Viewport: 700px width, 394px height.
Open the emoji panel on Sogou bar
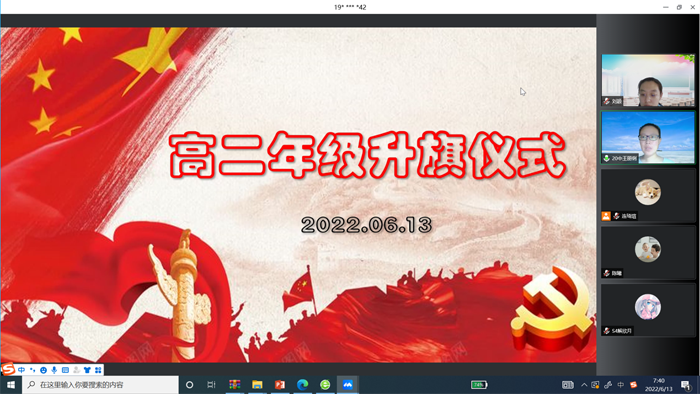click(x=43, y=370)
